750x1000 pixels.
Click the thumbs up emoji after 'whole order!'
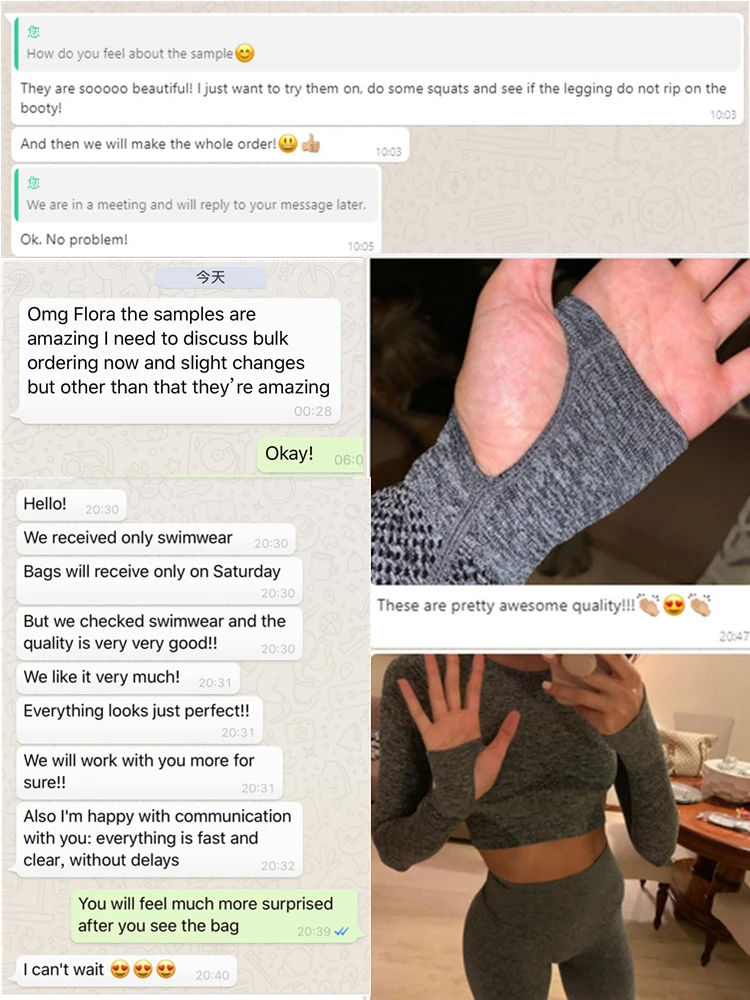point(311,143)
